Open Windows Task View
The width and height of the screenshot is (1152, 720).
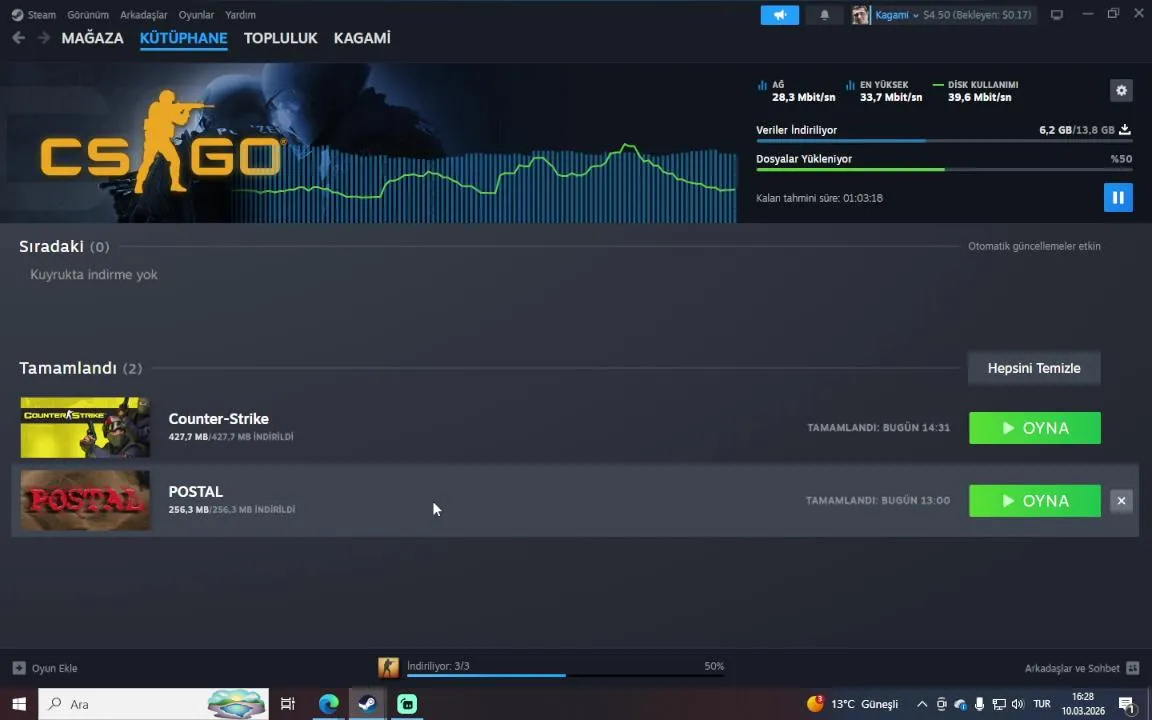(x=288, y=704)
